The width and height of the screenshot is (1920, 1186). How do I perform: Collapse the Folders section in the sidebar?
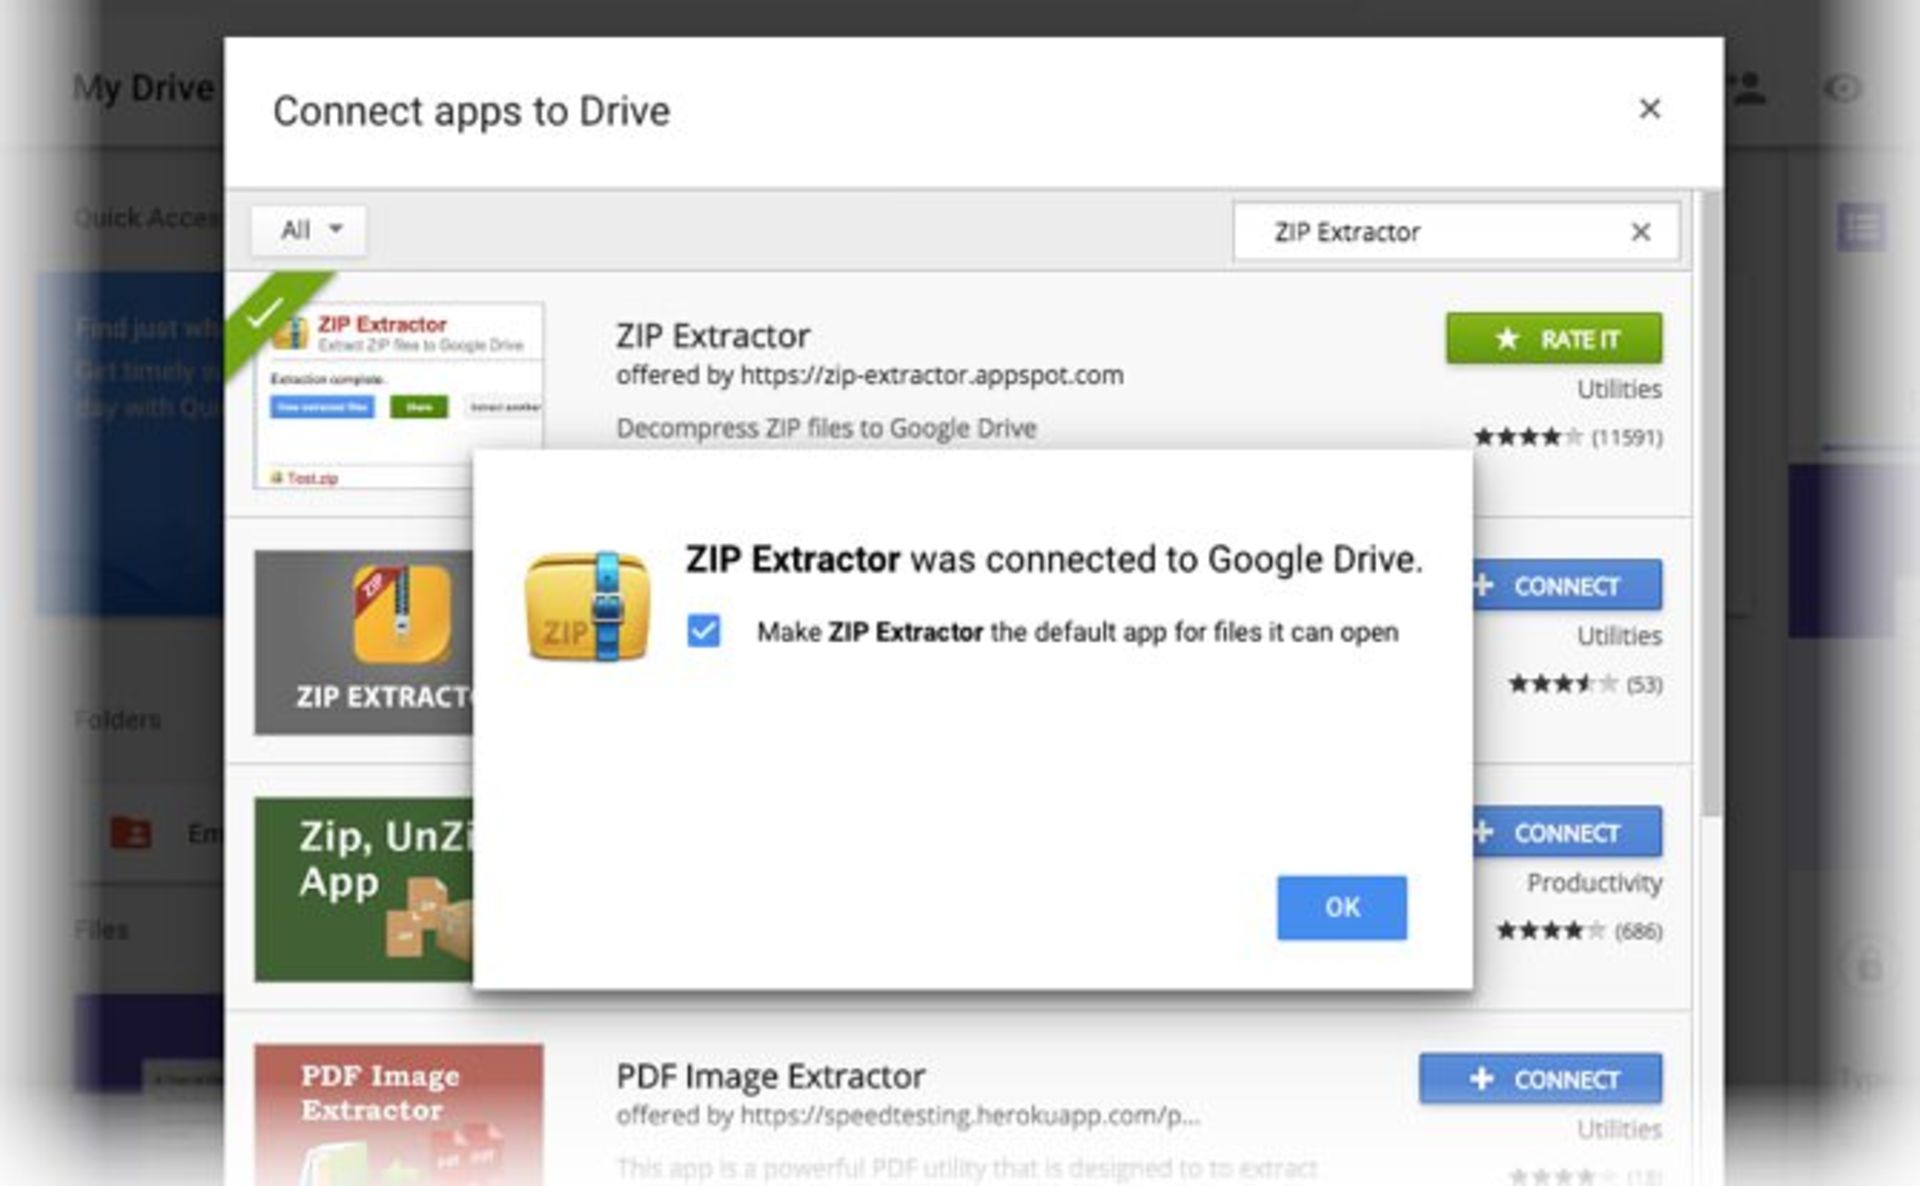click(117, 719)
